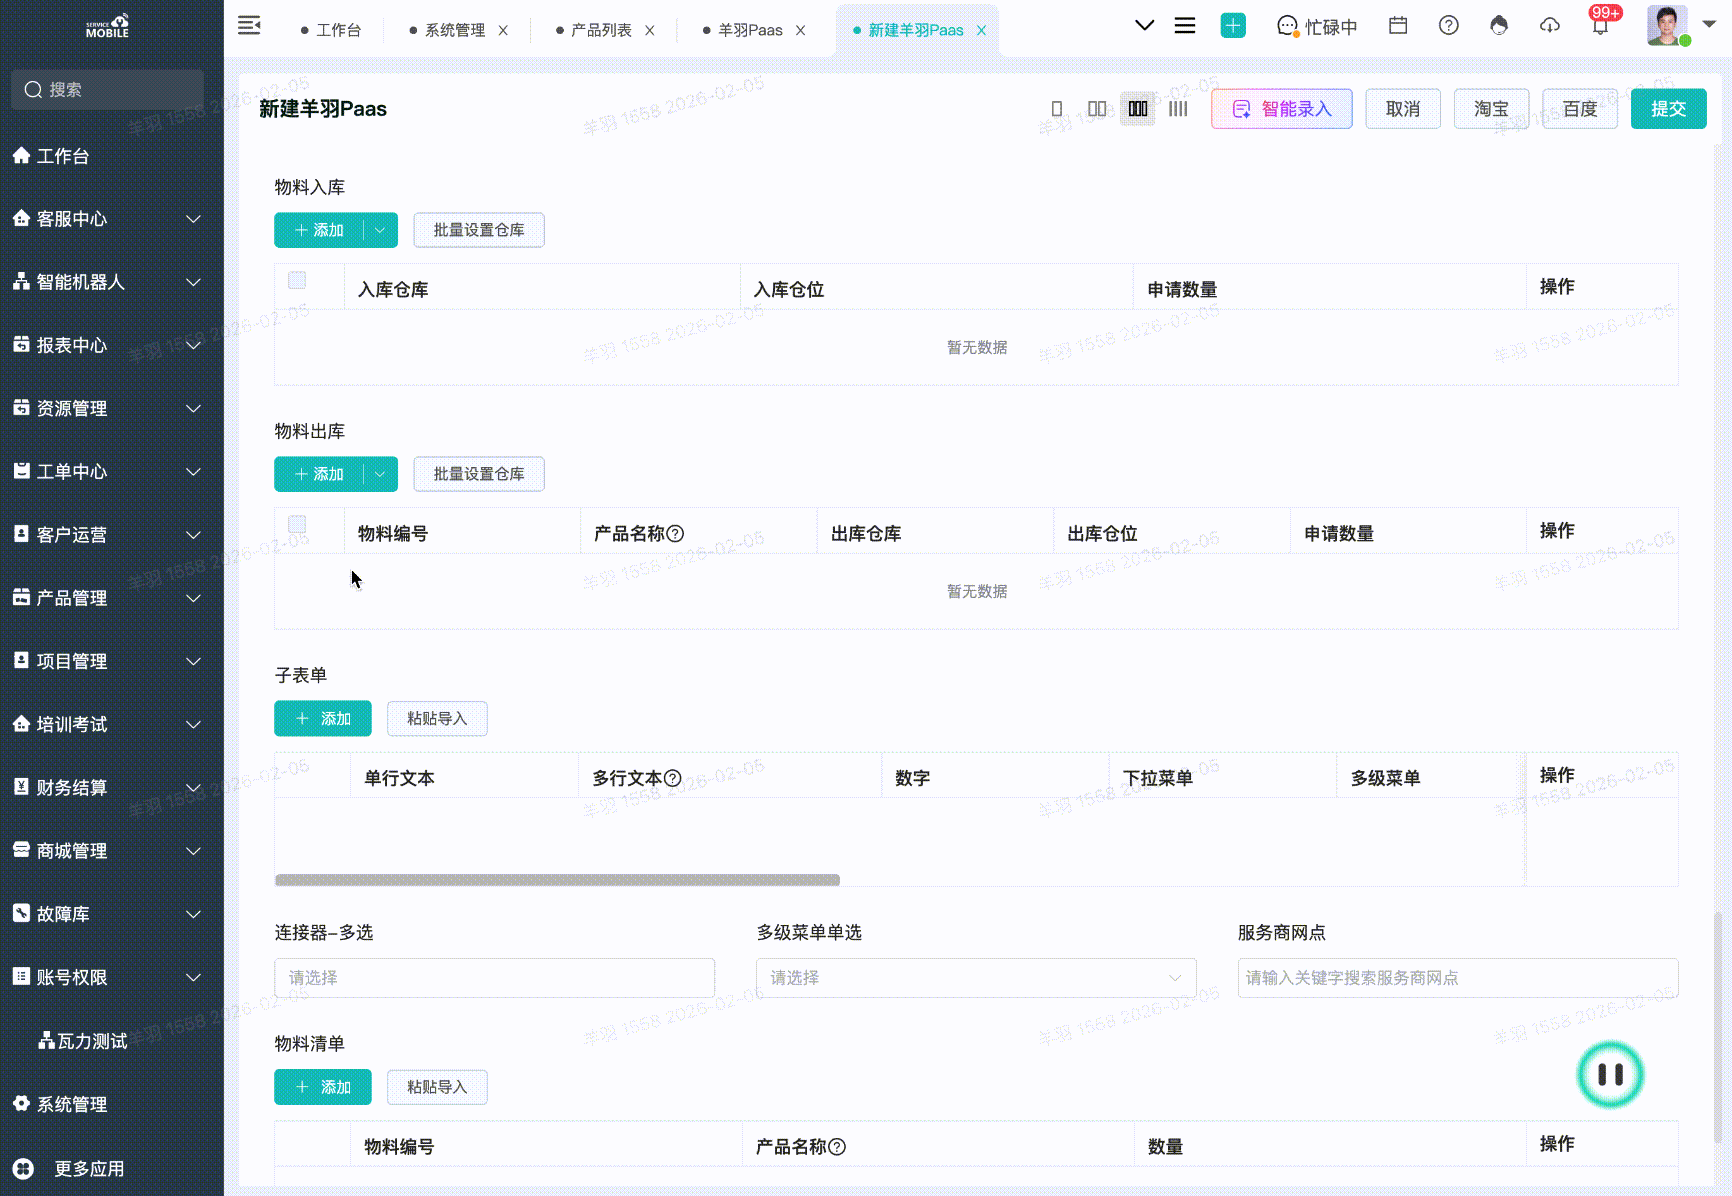Open 添加 dropdown arrow under 物料入库
Screen dimensions: 1732x1196
[380, 230]
